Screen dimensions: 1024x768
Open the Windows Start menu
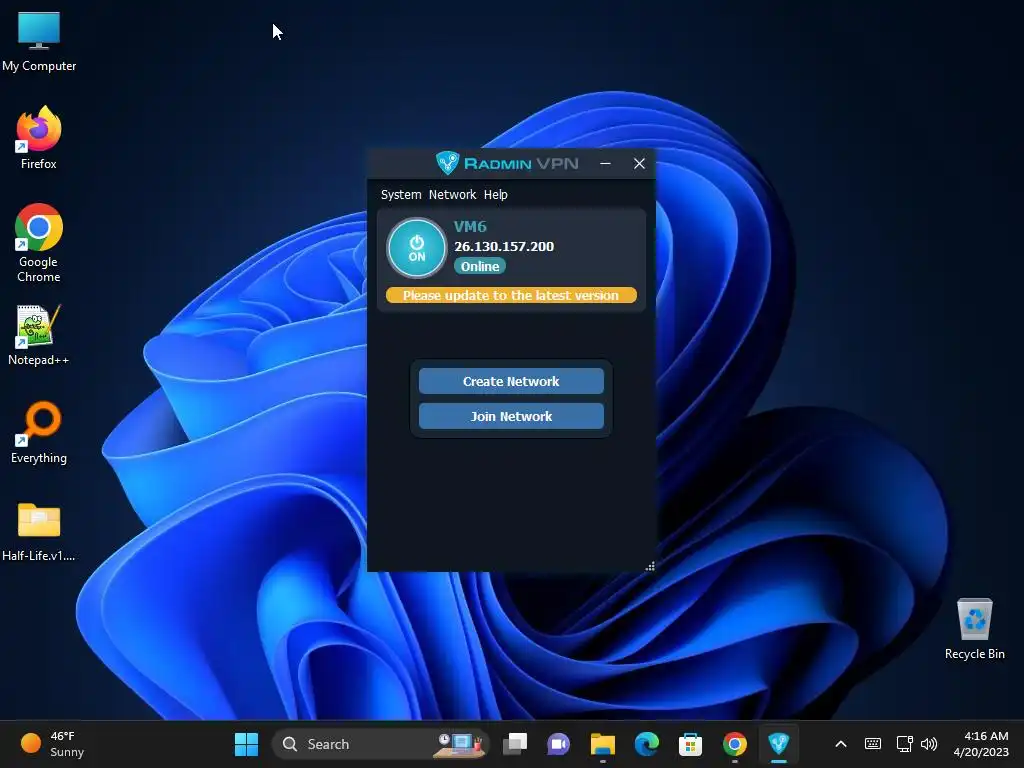click(246, 744)
